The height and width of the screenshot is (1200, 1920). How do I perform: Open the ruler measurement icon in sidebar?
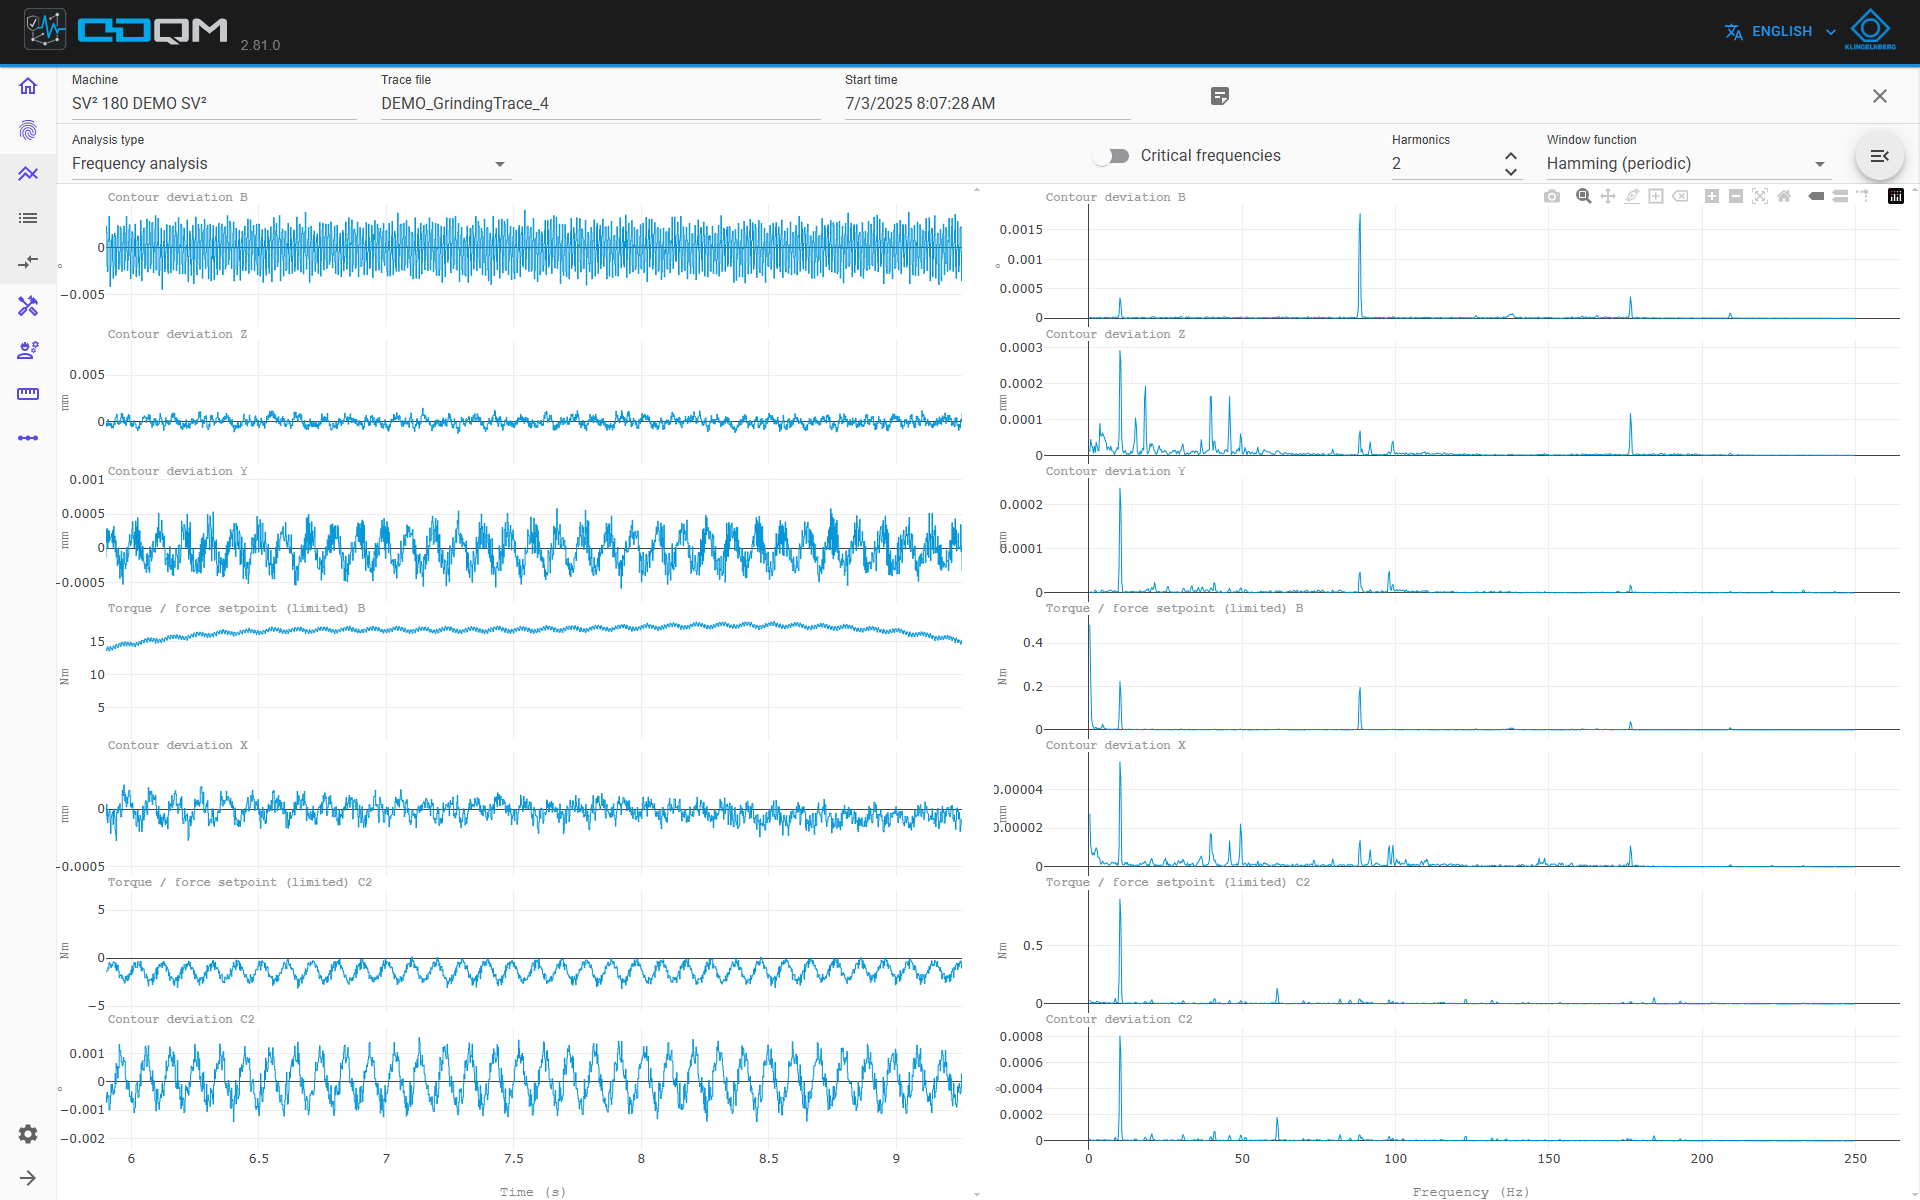(x=28, y=394)
